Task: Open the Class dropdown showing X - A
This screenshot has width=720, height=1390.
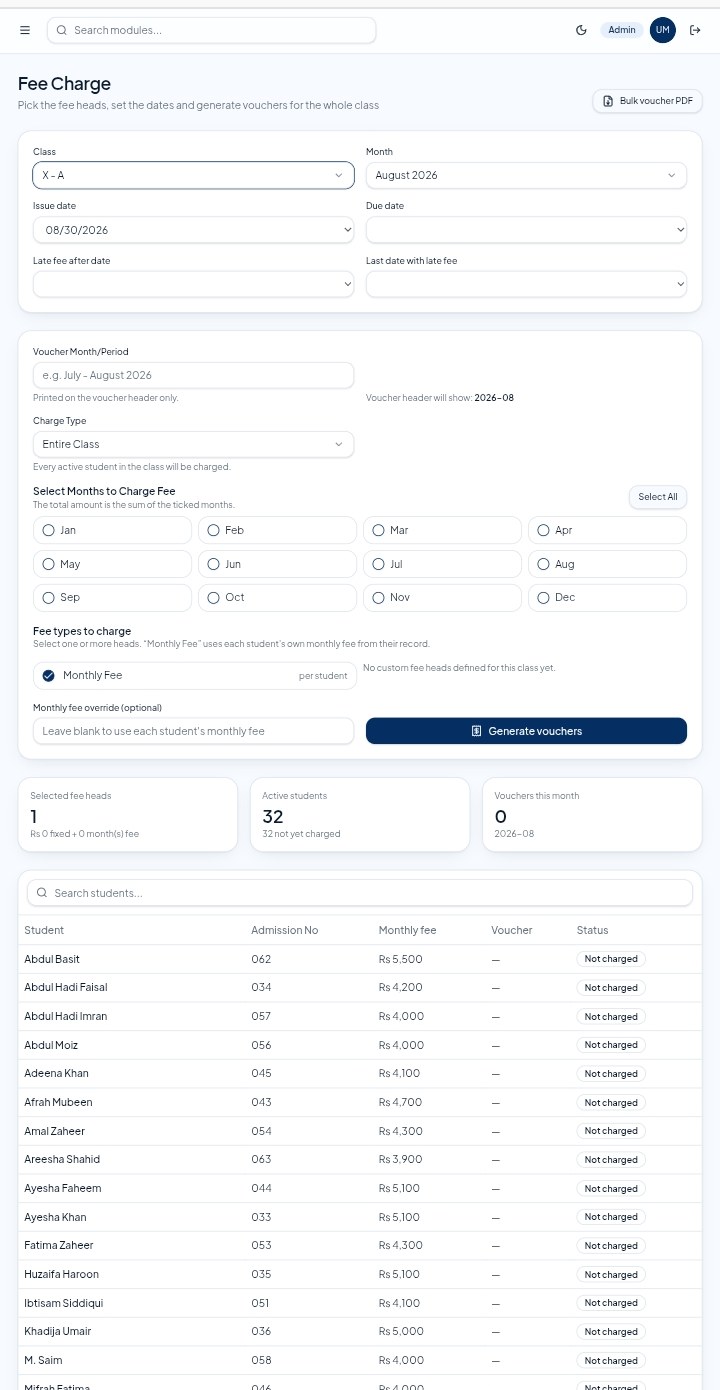Action: 193,175
